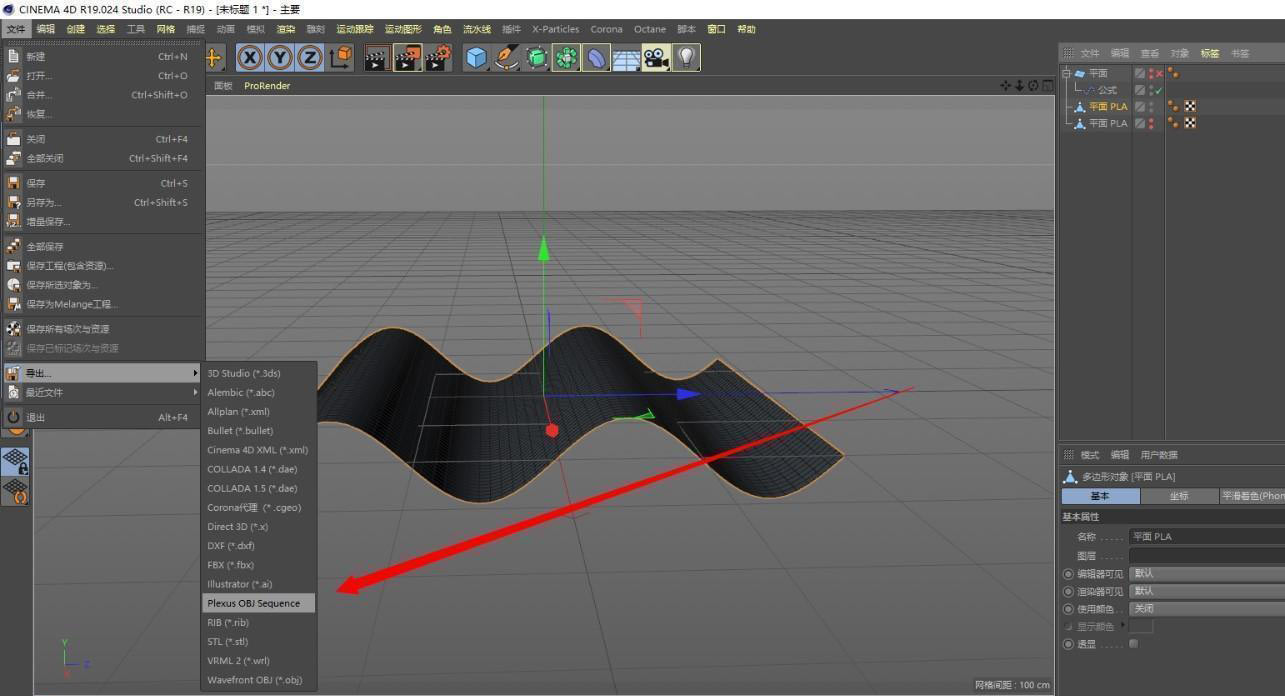Toggle the Y axis lock button
This screenshot has width=1285, height=696.
point(280,58)
